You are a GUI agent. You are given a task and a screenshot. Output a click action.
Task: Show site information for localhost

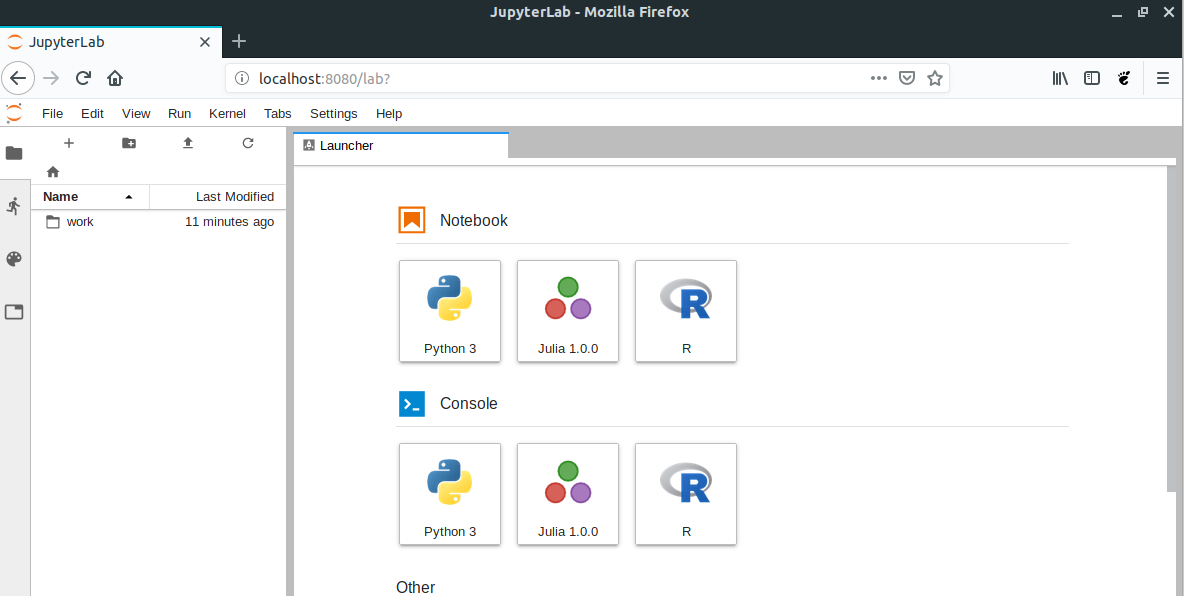coord(242,78)
